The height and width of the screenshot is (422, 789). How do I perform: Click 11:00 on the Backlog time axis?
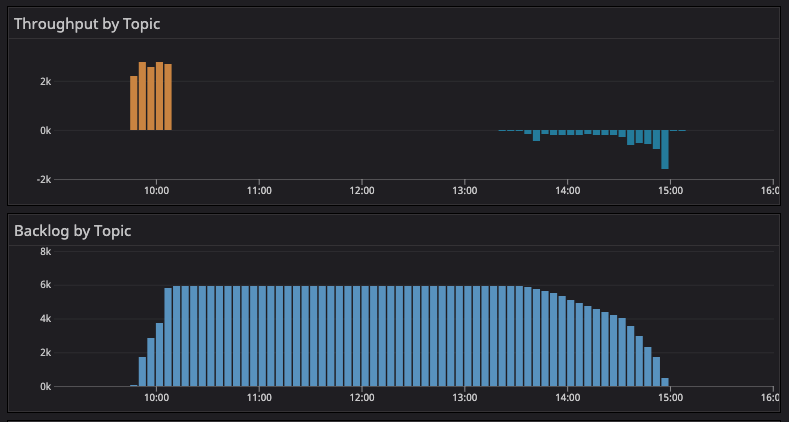(259, 398)
